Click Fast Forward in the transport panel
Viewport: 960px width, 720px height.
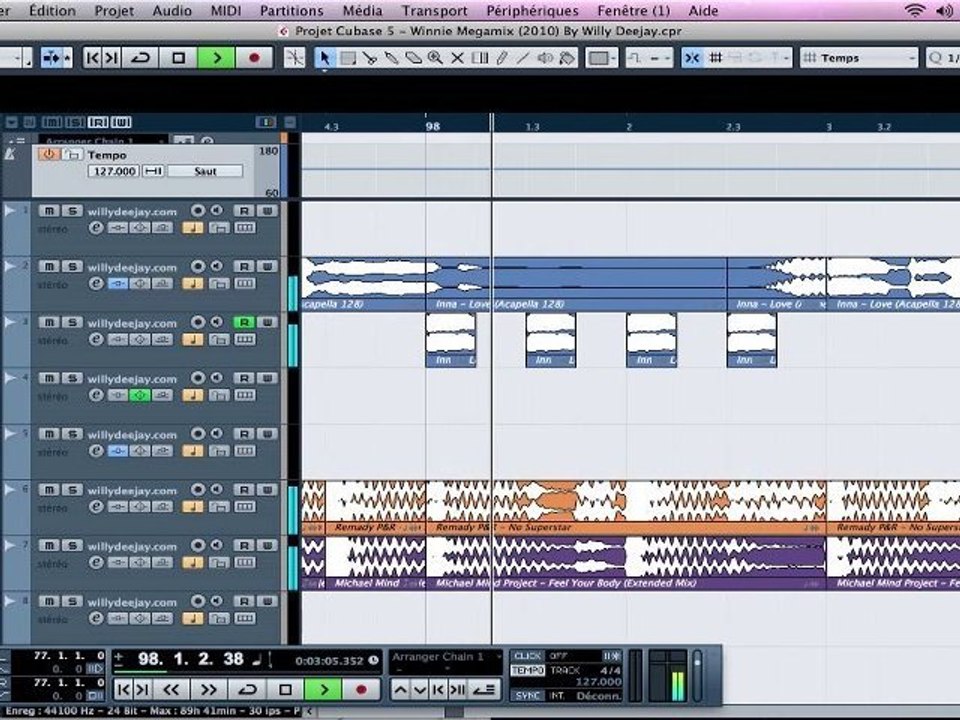pyautogui.click(x=209, y=689)
